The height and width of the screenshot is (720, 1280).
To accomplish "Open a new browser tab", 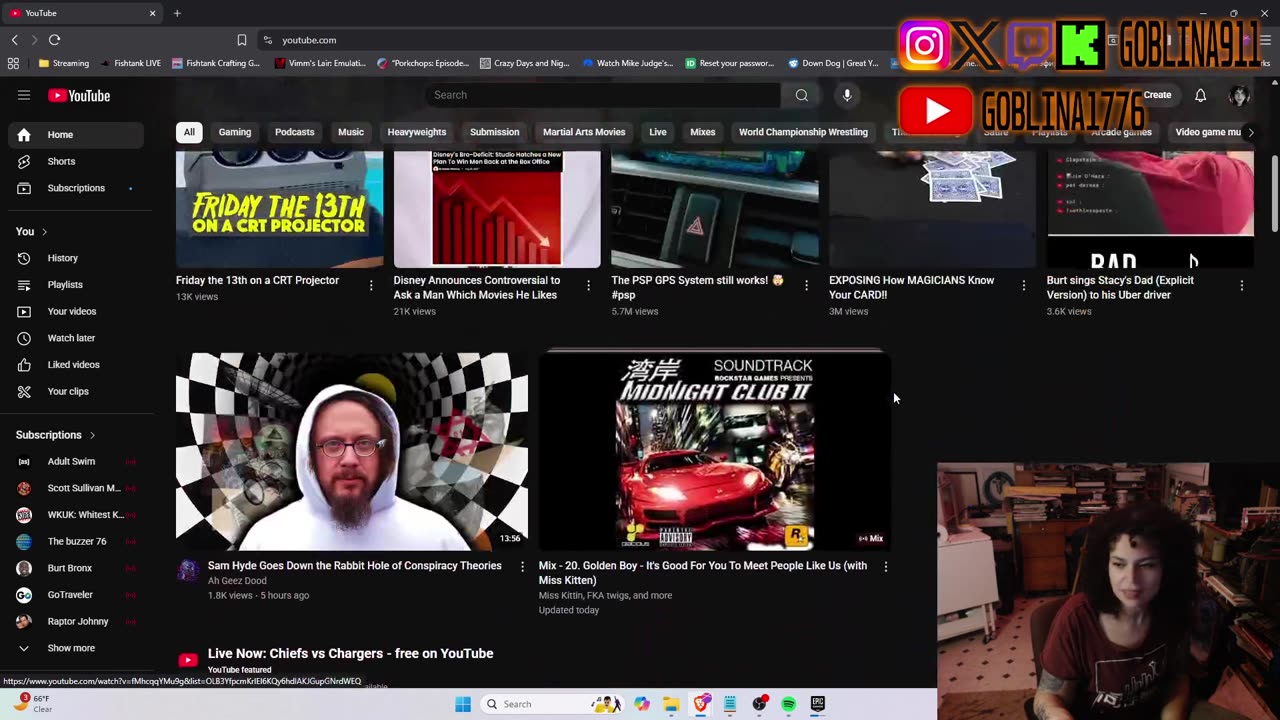I will [x=177, y=13].
